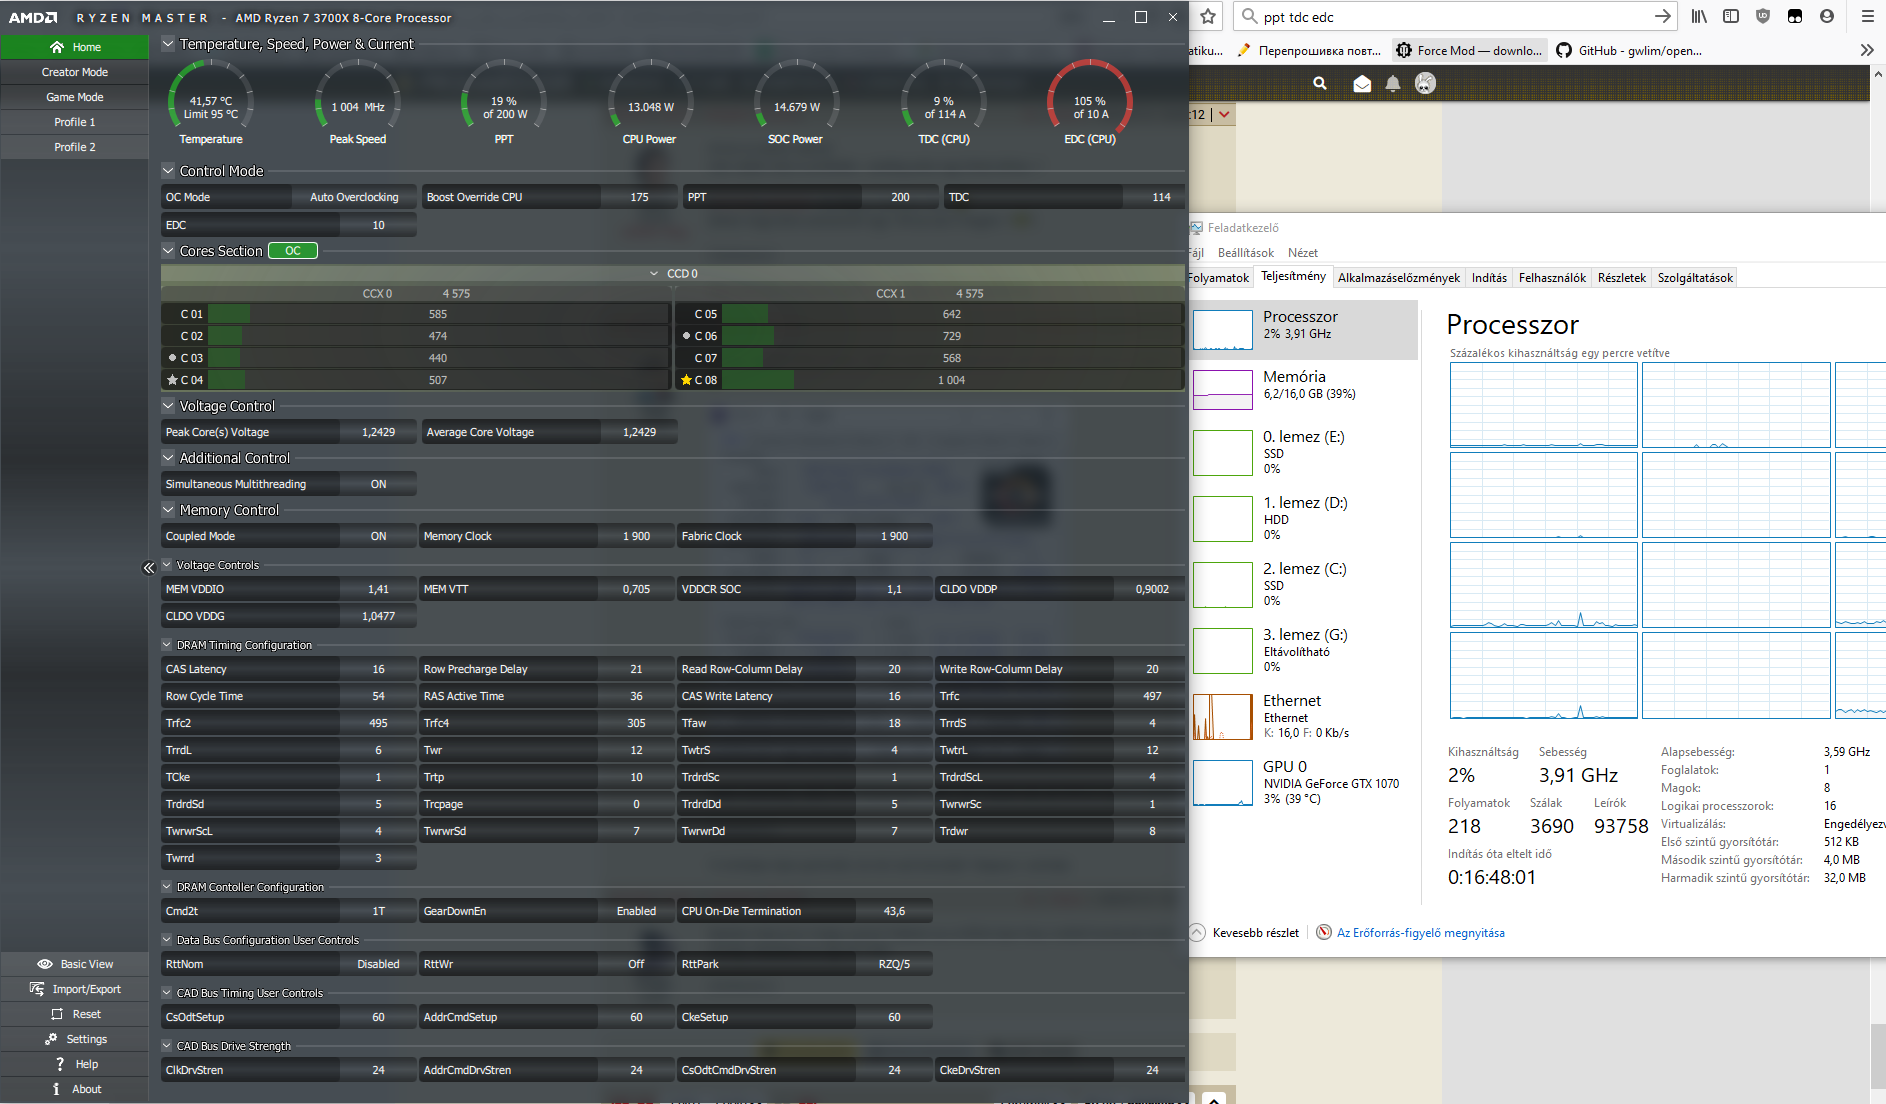Click the AMD logo in the title bar
Screen dimensions: 1886x1104
tap(33, 17)
